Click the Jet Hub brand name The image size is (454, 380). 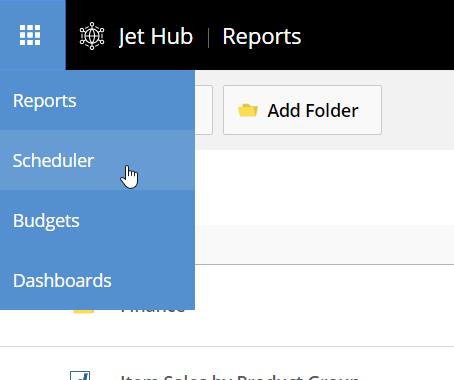[x=156, y=36]
